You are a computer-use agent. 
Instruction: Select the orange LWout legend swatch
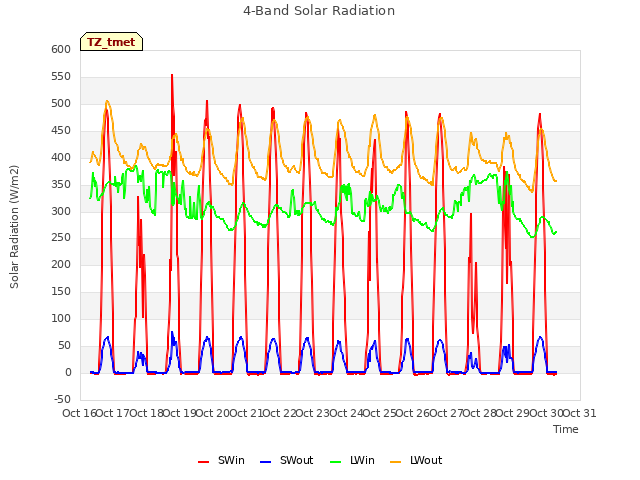(x=396, y=461)
